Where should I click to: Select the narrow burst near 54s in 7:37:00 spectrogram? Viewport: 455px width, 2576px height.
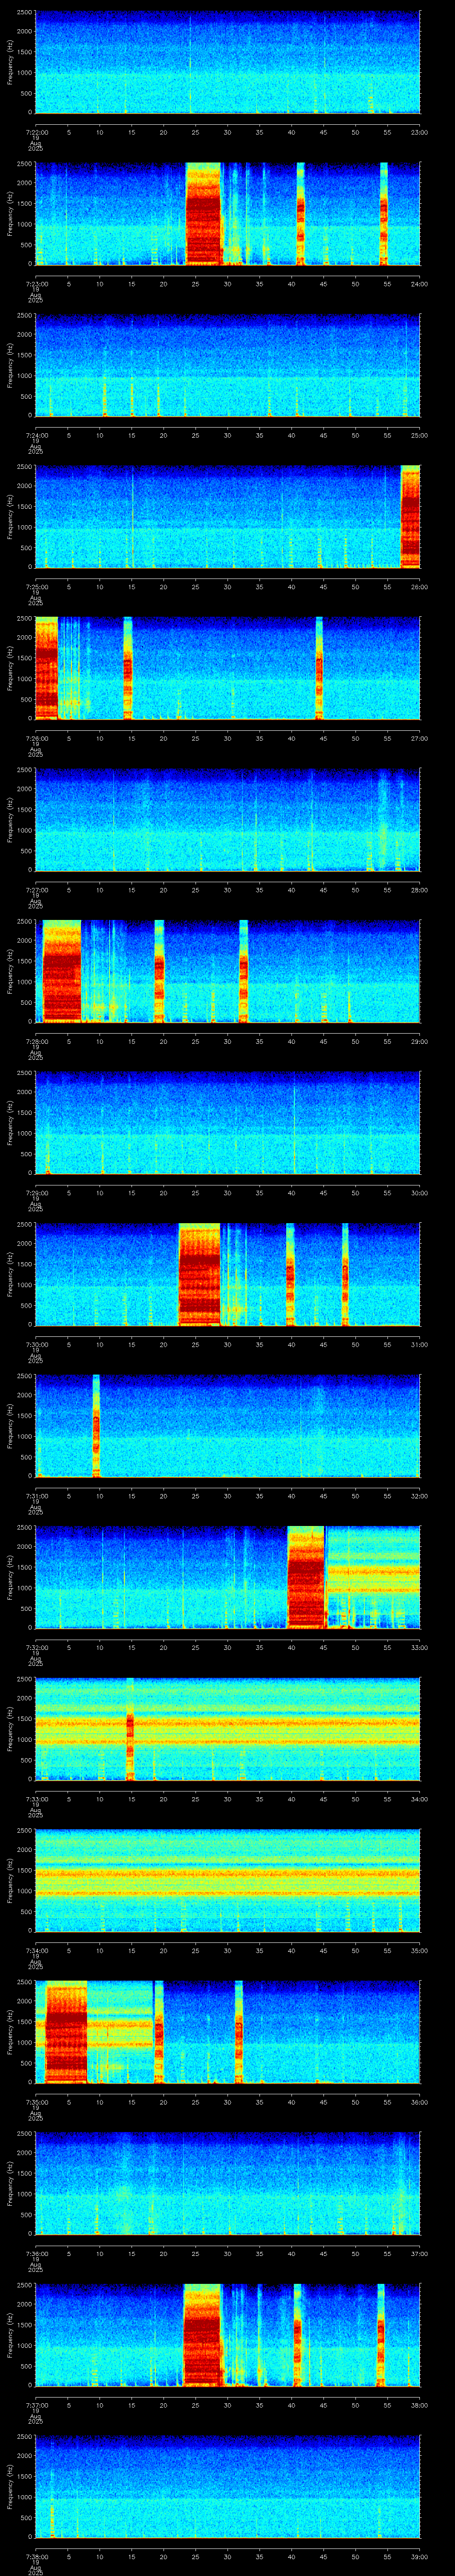tap(381, 2335)
